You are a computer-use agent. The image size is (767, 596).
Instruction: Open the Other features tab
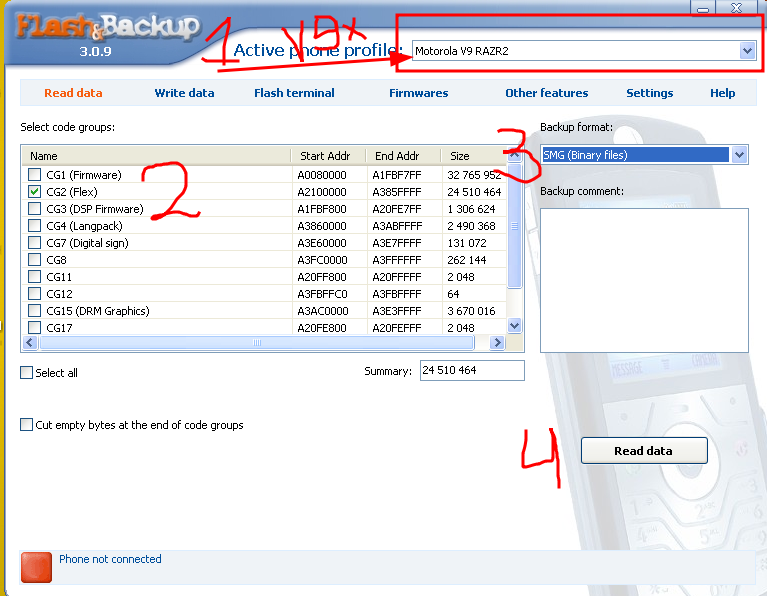[547, 93]
